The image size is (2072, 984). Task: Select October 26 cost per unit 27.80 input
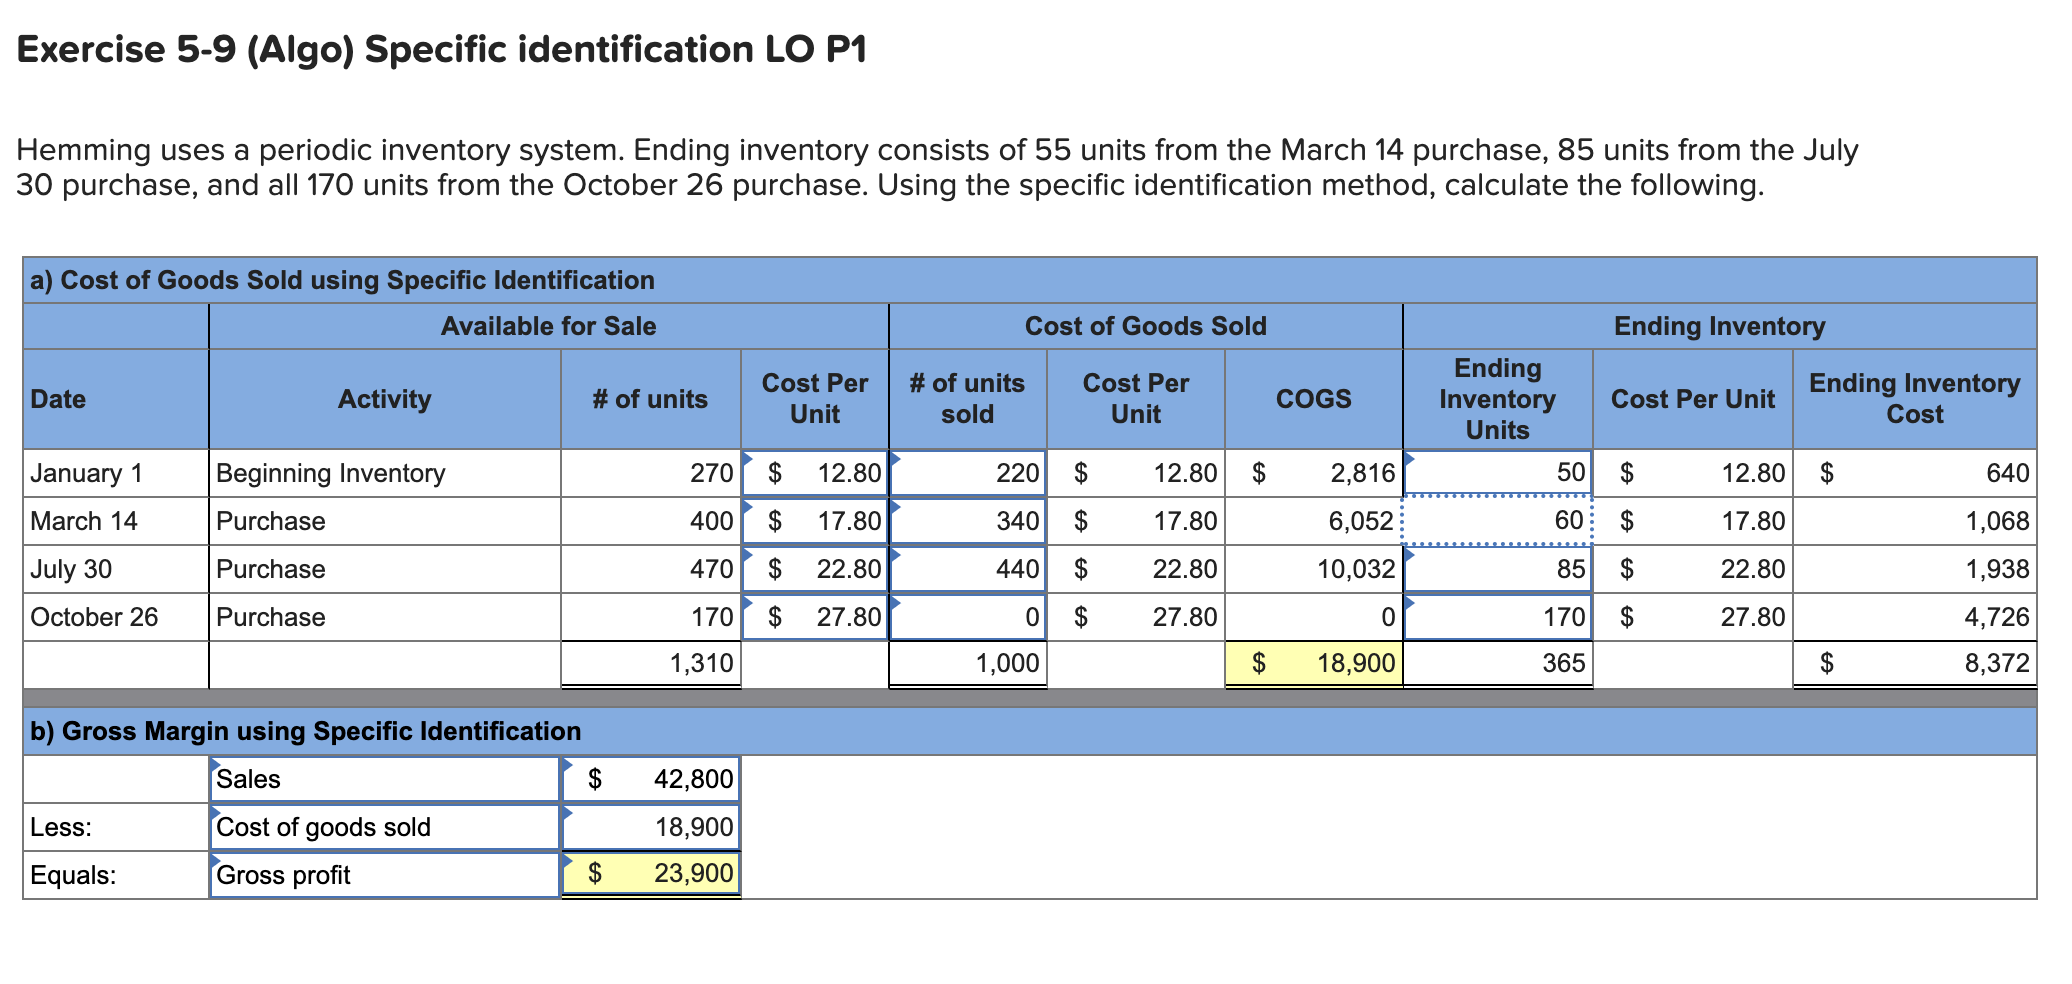click(x=815, y=617)
